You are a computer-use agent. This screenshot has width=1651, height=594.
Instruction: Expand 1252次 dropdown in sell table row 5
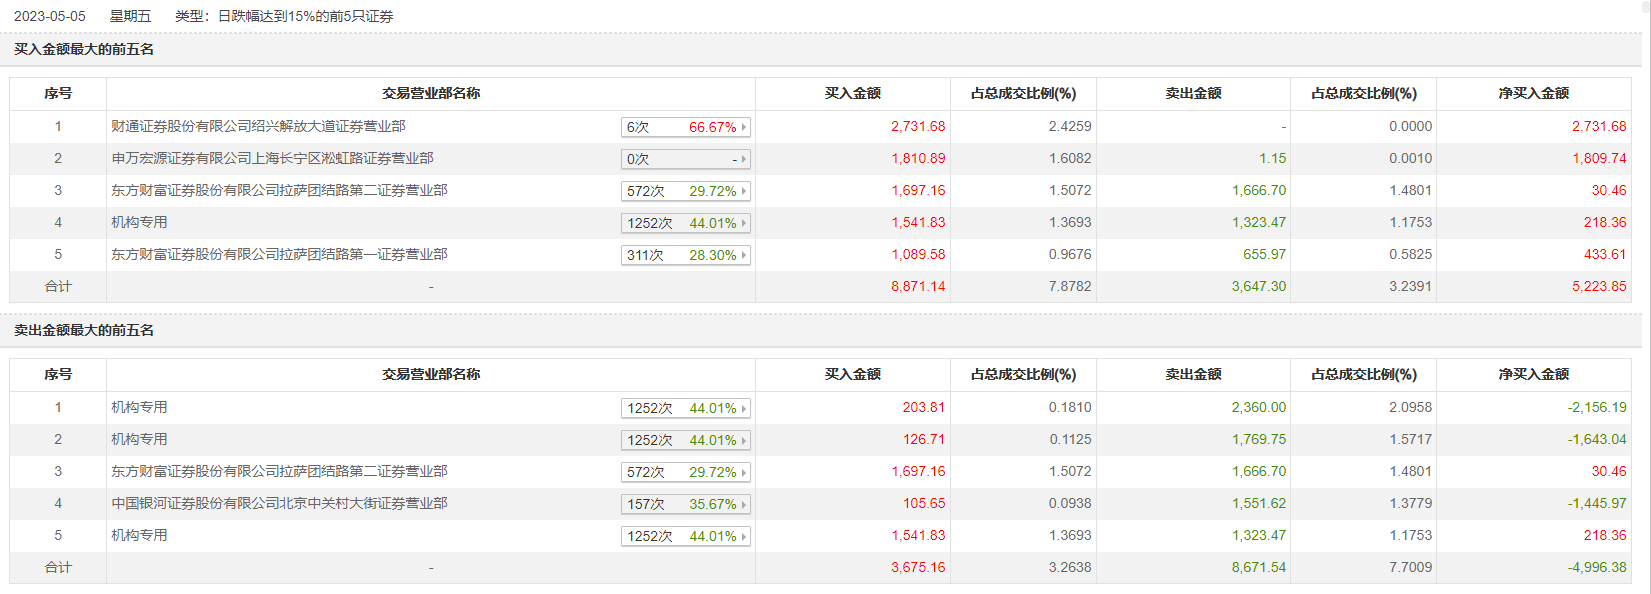743,536
